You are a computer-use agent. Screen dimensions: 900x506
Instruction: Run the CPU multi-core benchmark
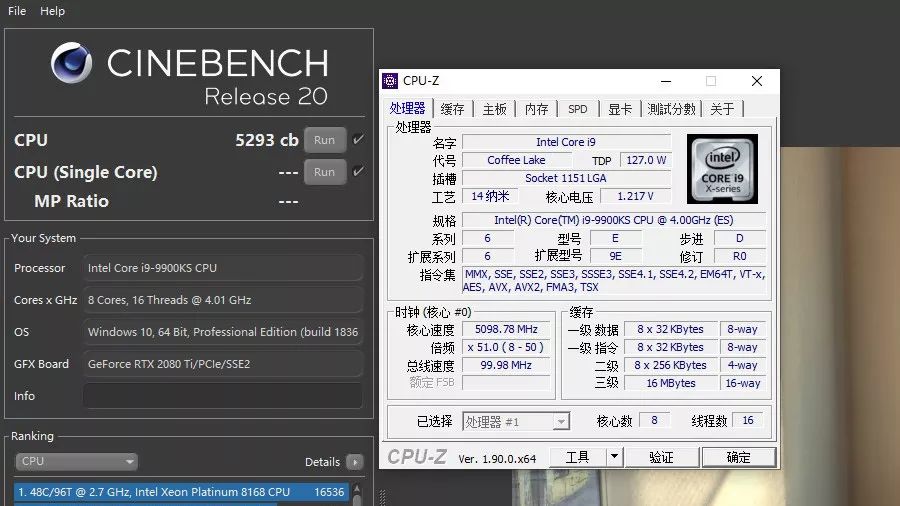[x=324, y=140]
